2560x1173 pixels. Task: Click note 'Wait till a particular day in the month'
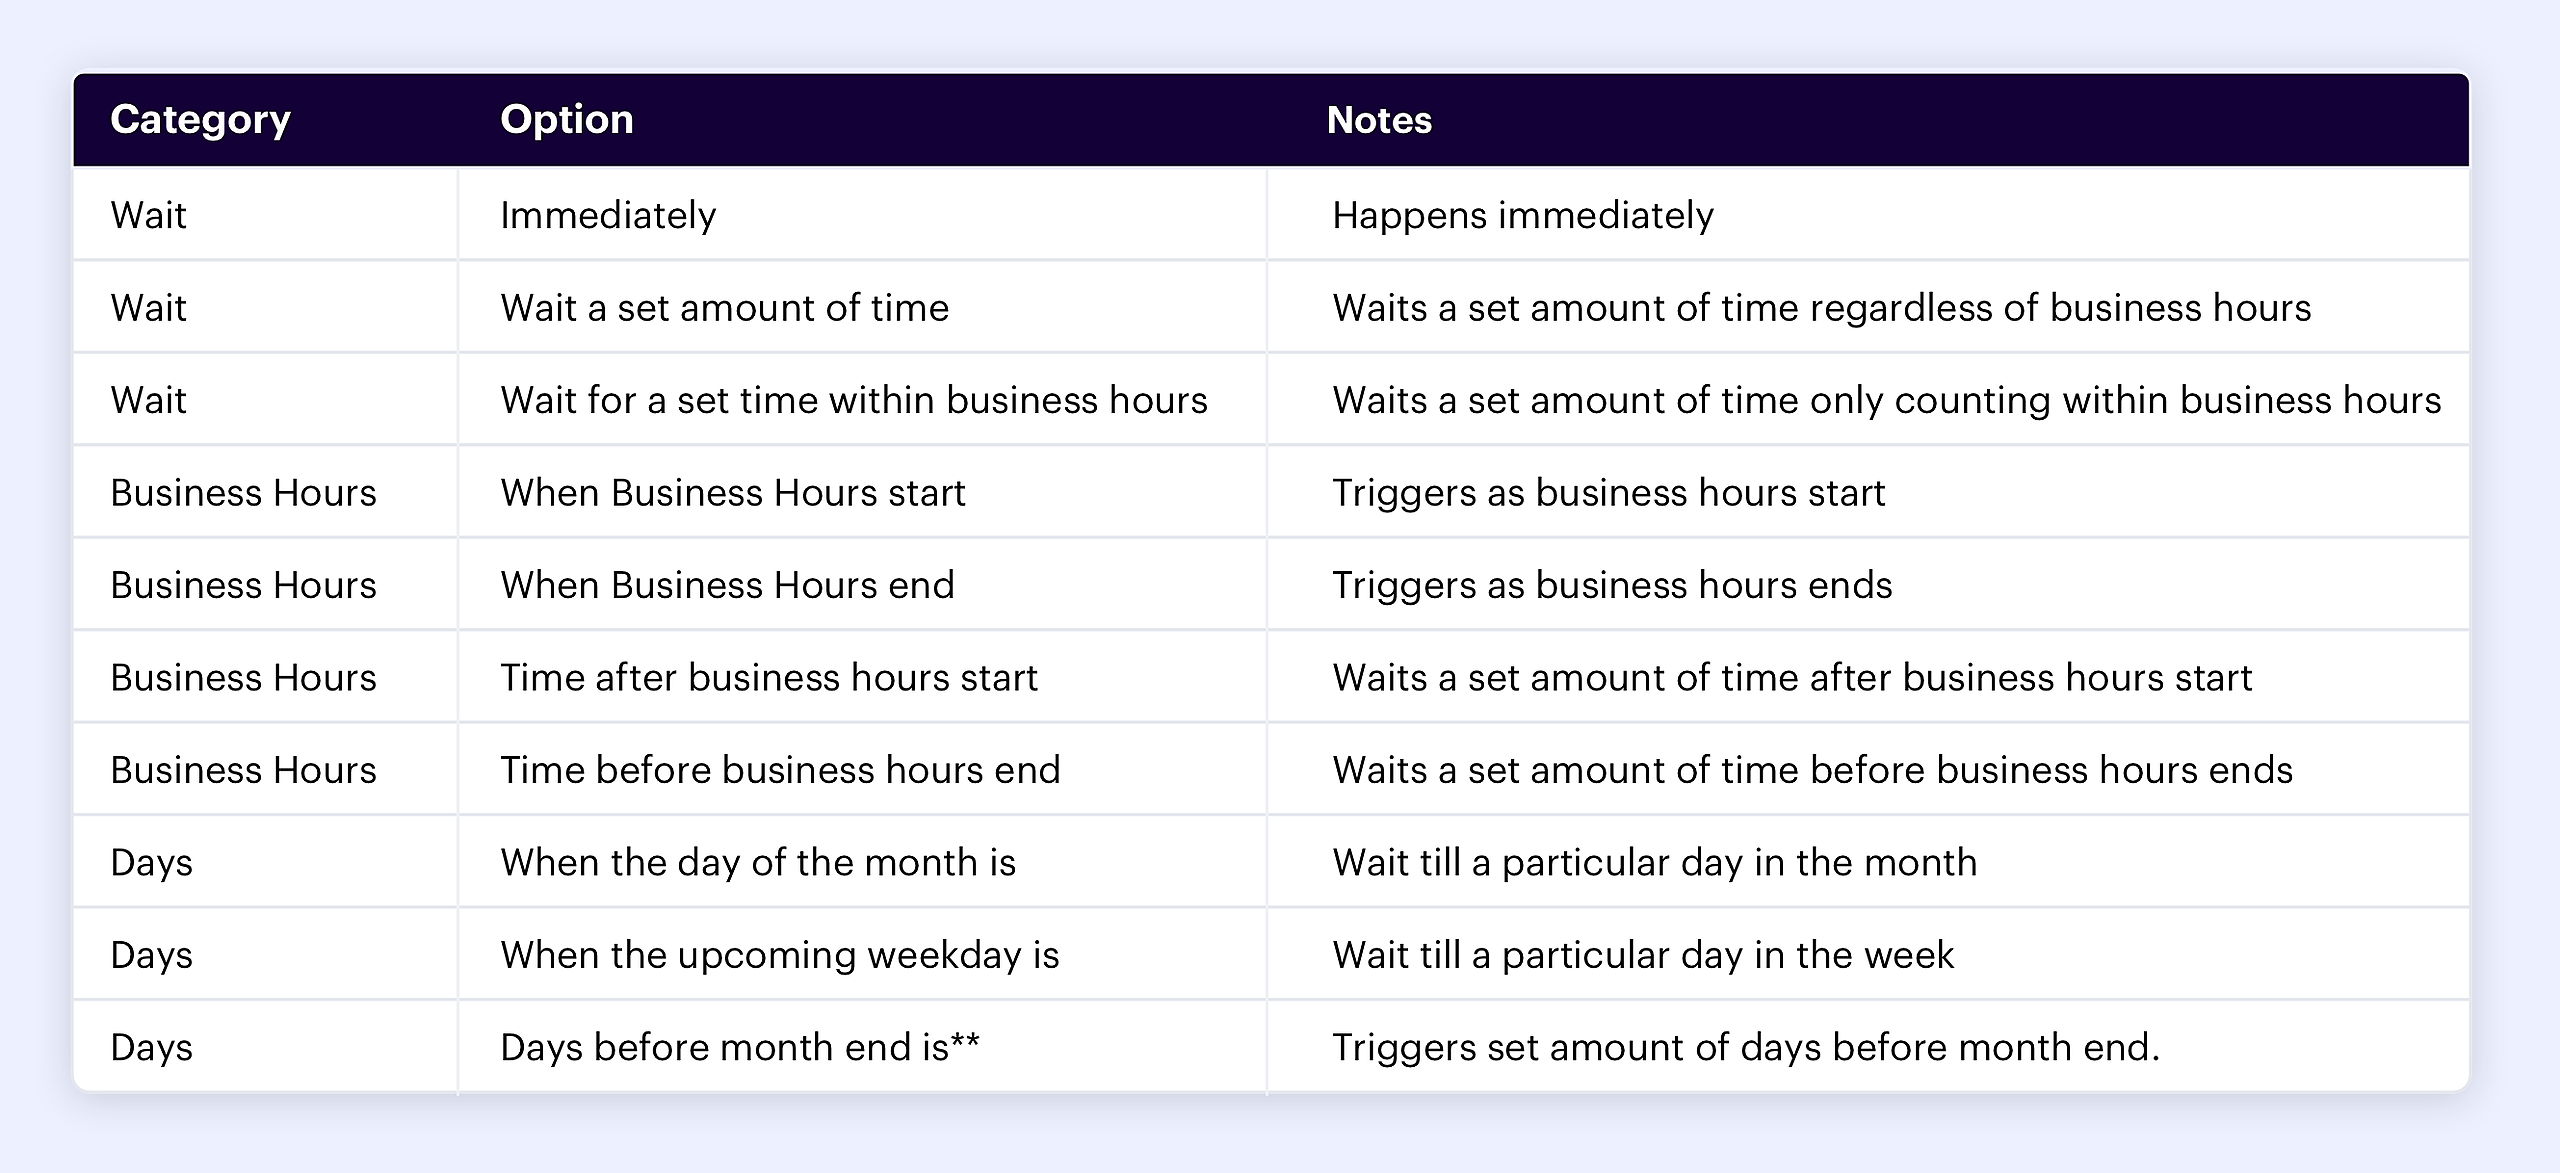click(1655, 863)
